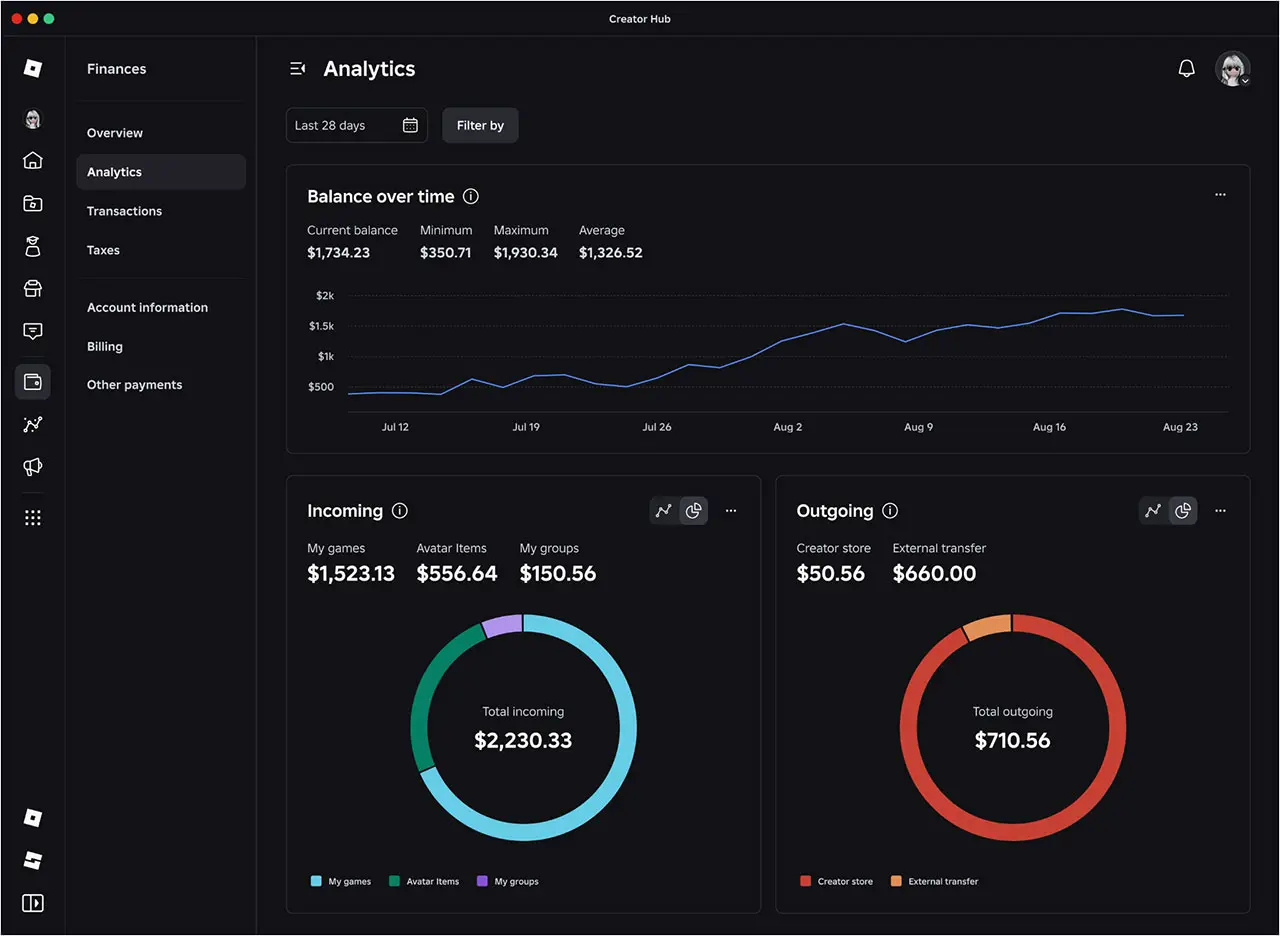1280x936 pixels.
Task: Click the Total outgoing value $710.56
Action: (x=1013, y=741)
